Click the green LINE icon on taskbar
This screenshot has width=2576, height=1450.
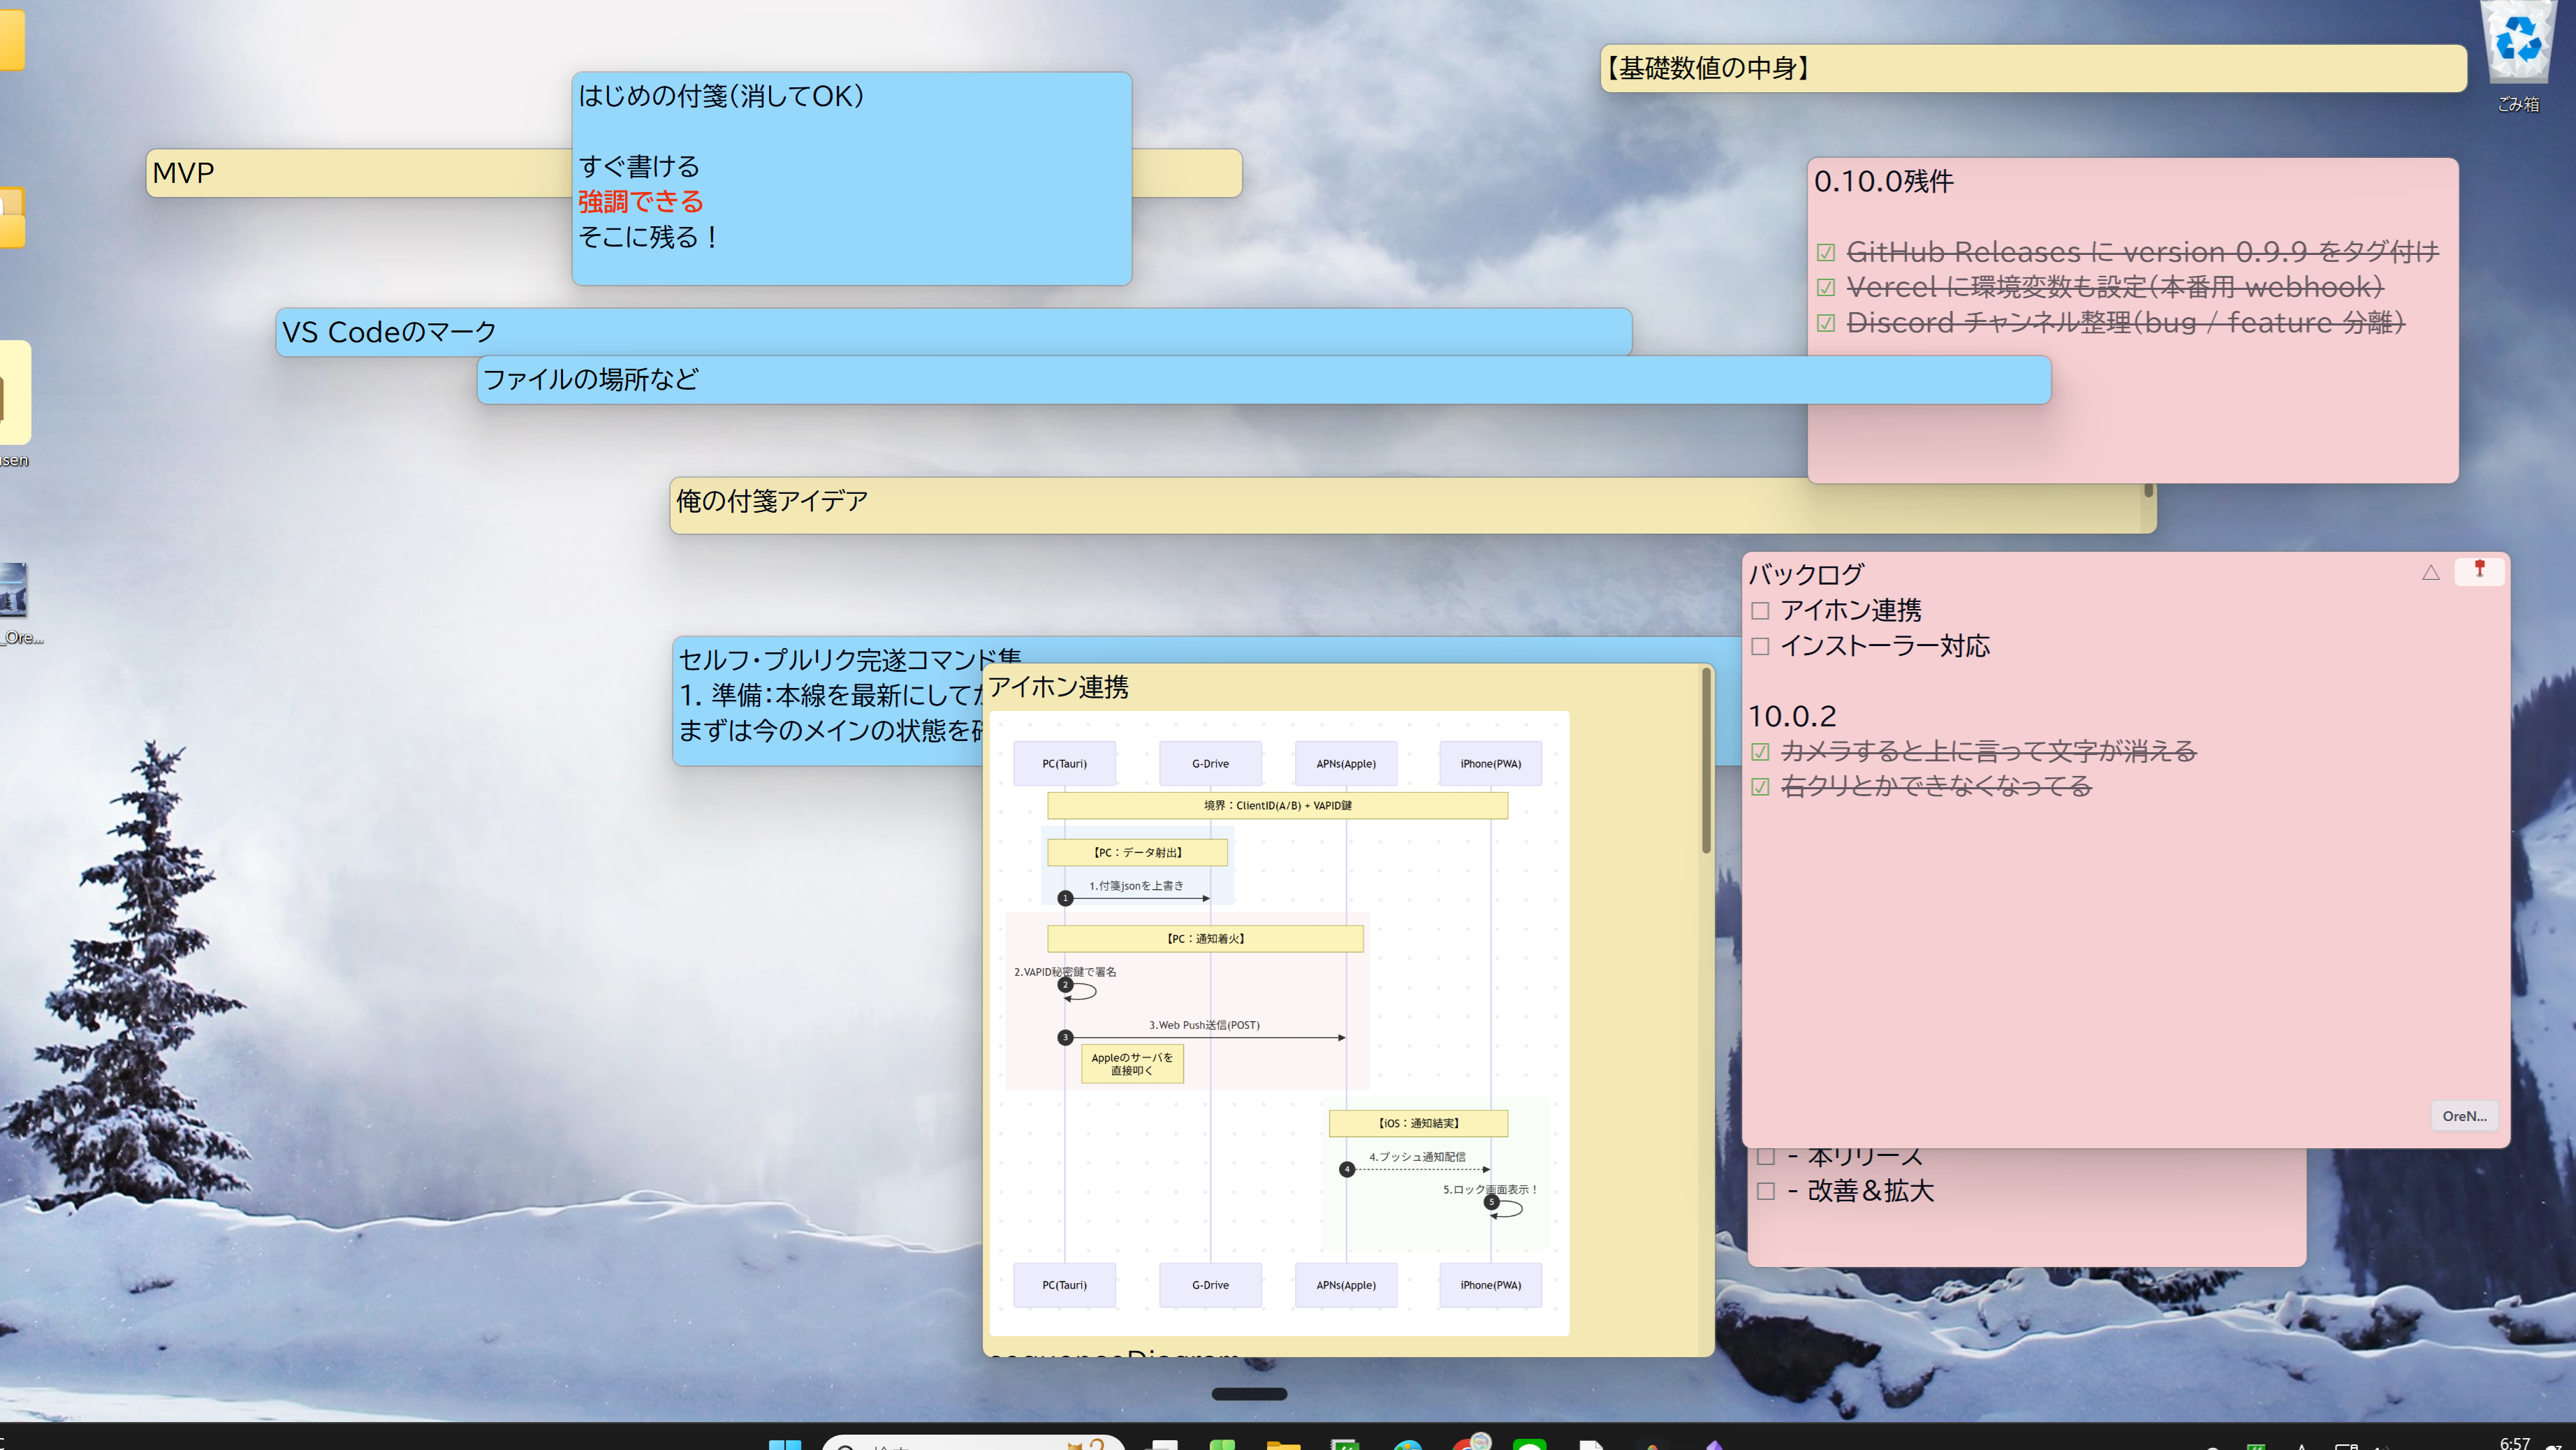(x=1529, y=1444)
